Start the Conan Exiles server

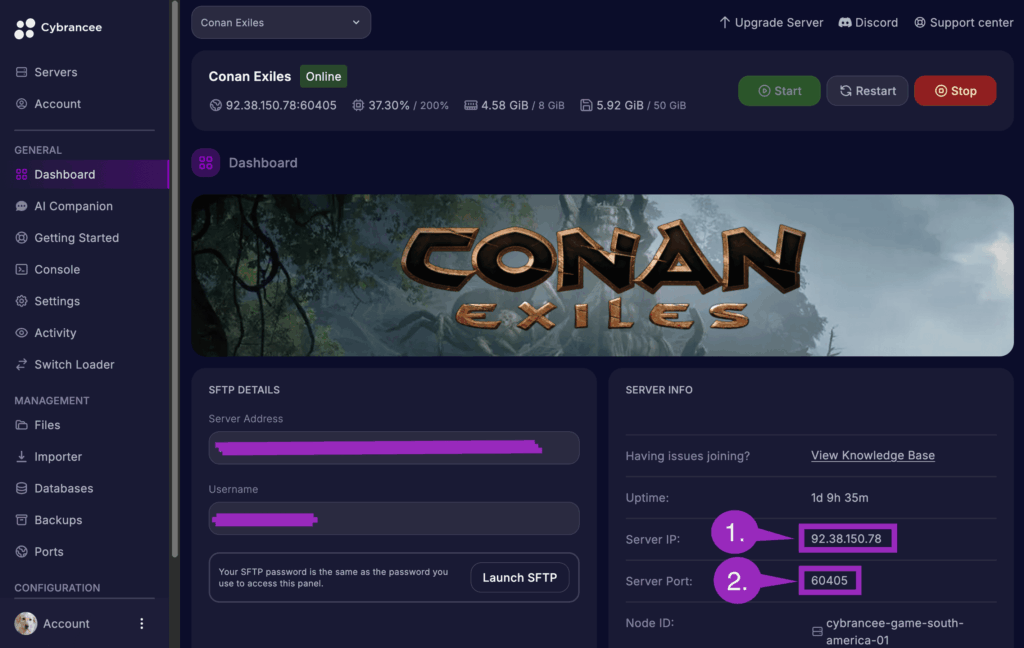[x=779, y=91]
